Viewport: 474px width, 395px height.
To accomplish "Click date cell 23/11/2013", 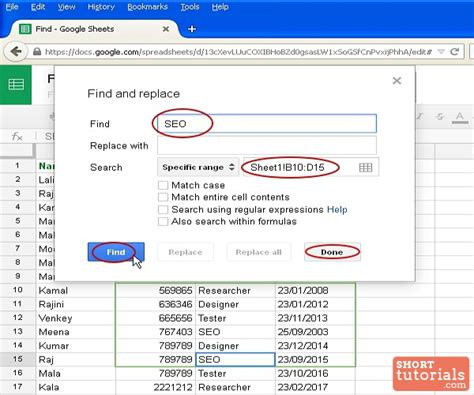I will point(315,318).
